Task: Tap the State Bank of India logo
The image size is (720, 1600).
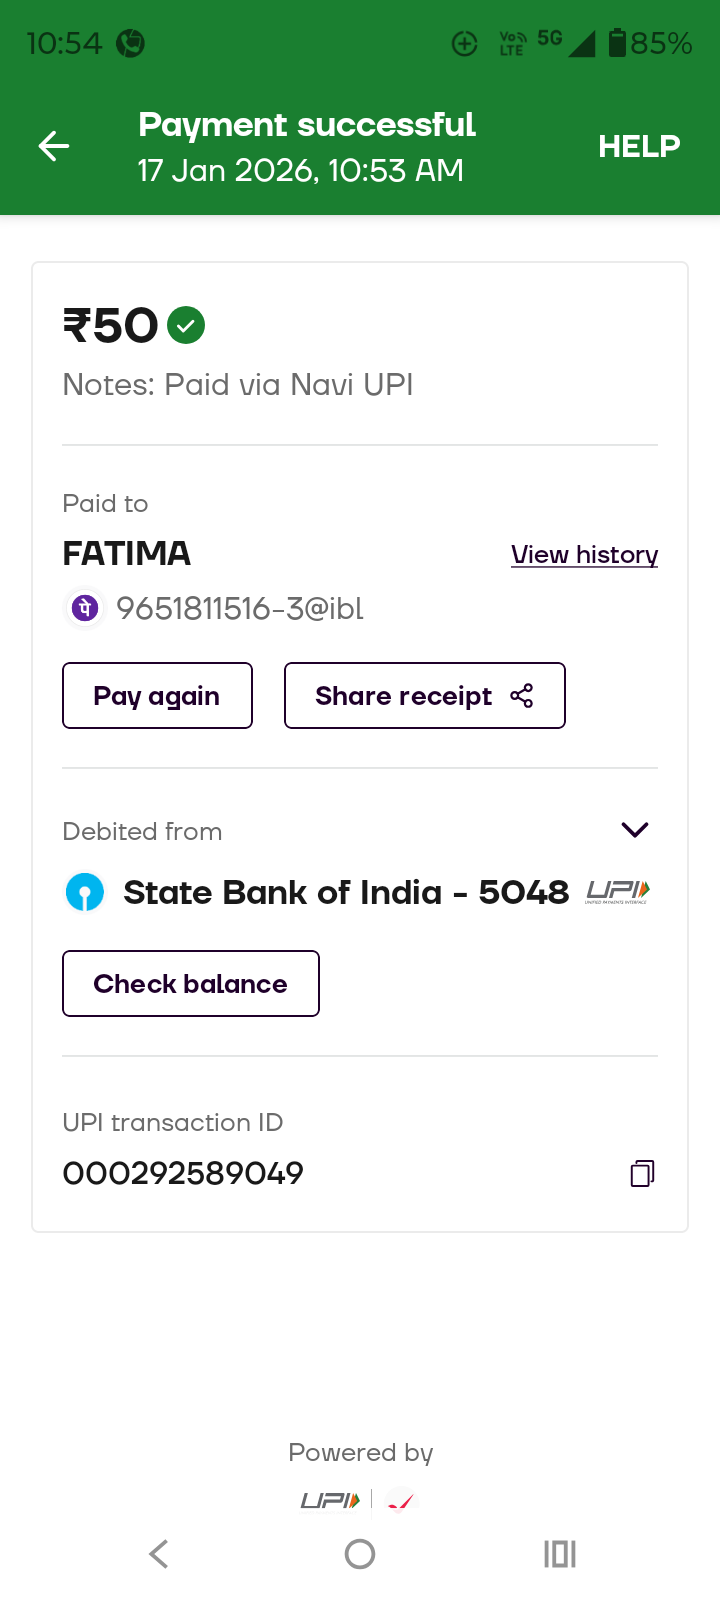Action: (85, 892)
